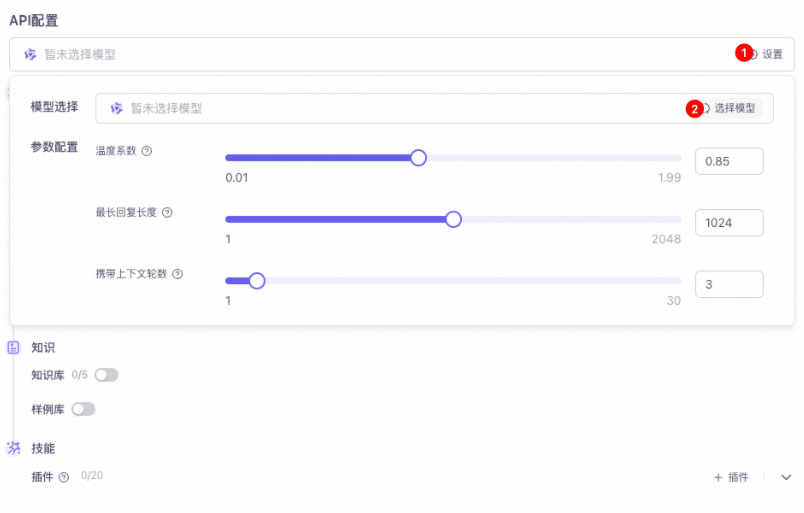
Task: Click the 知识 section document icon
Action: point(13,347)
